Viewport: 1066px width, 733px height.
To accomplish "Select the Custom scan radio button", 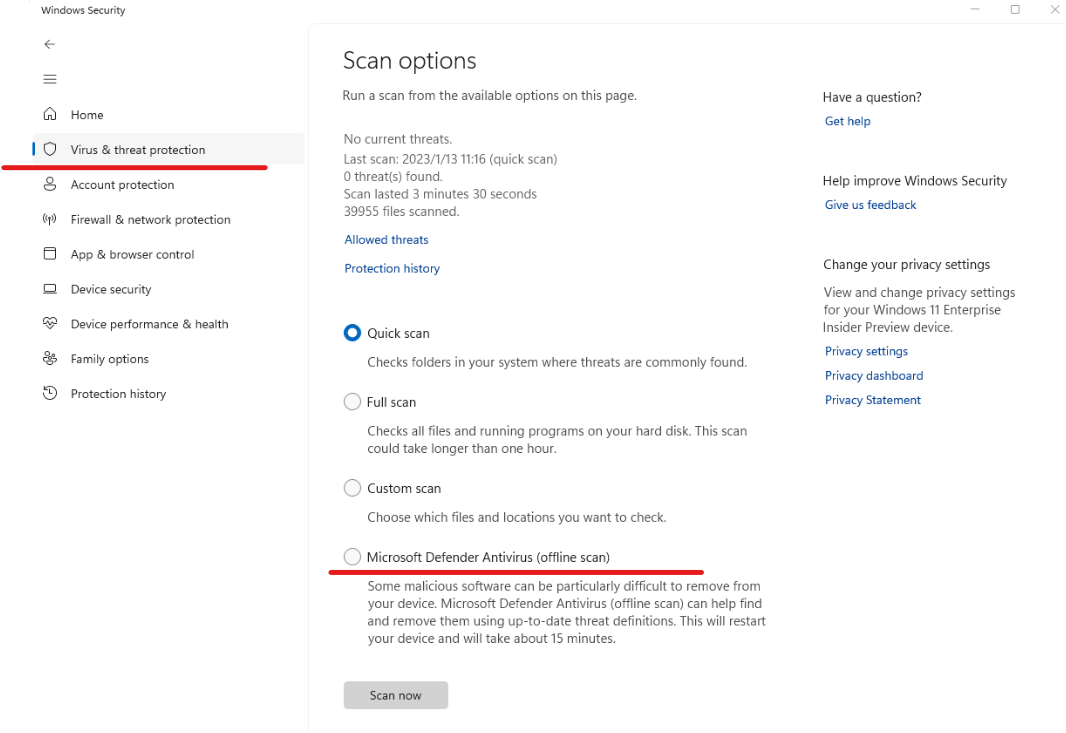I will tap(352, 488).
